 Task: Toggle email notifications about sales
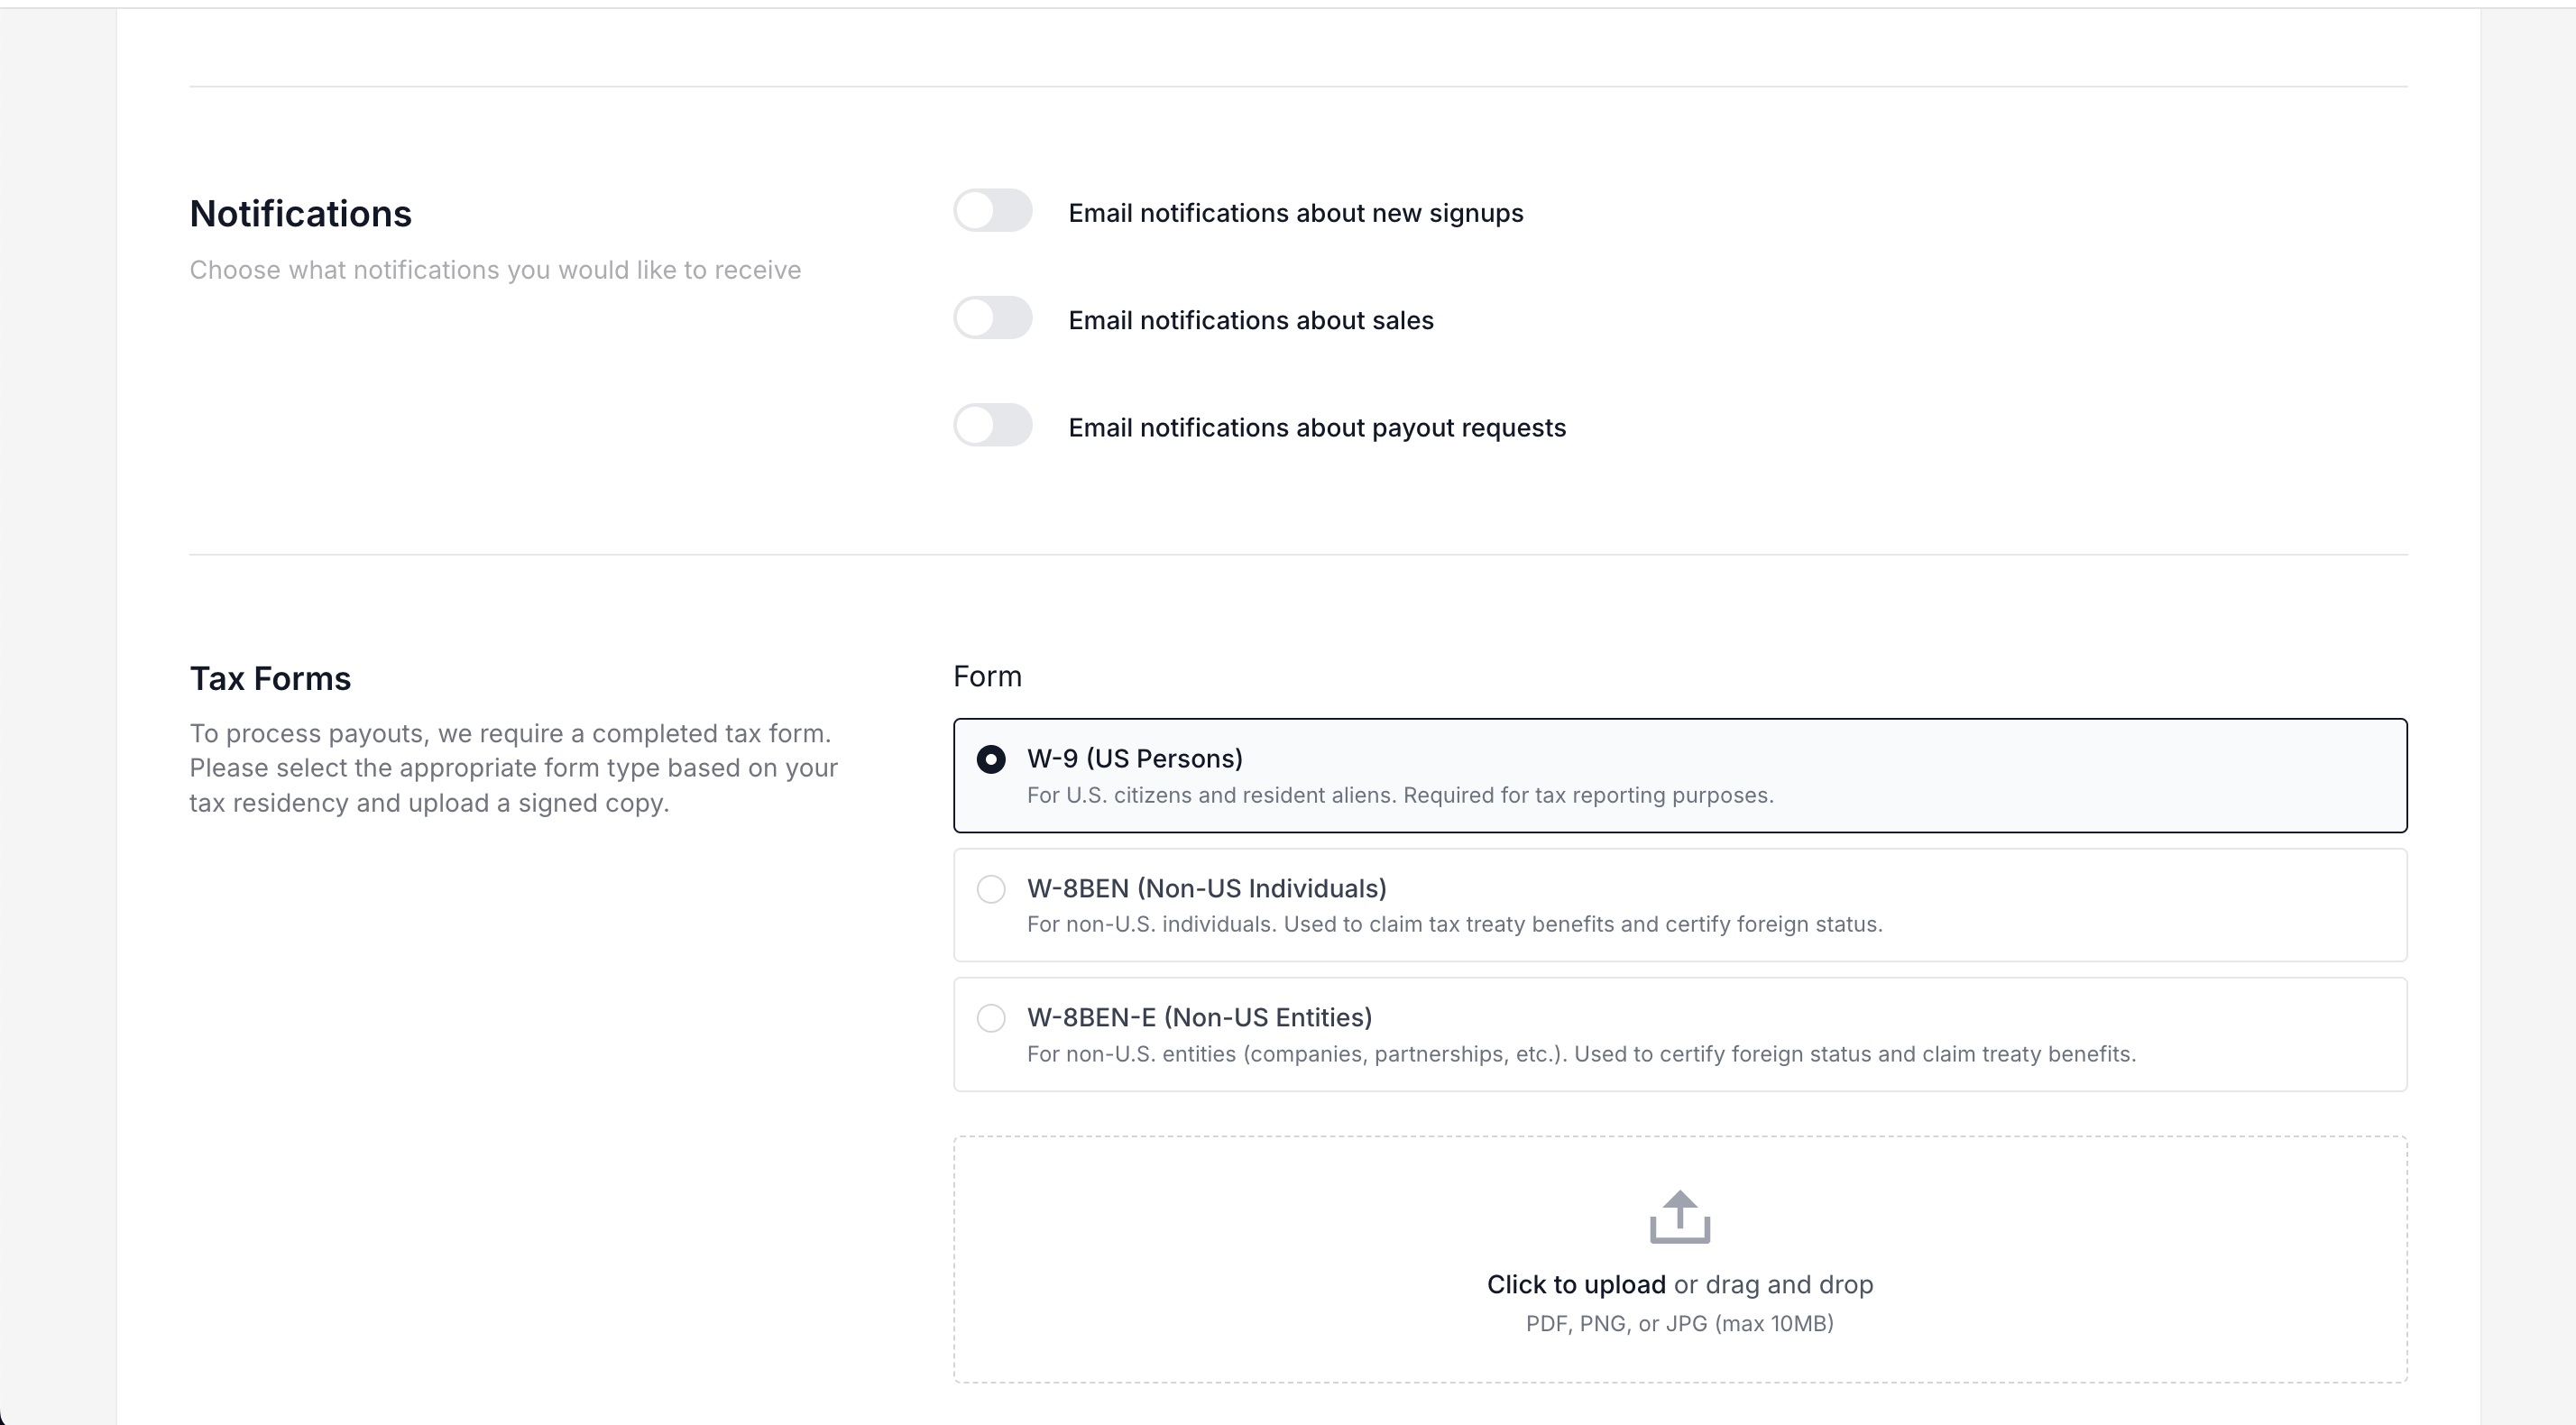point(992,318)
